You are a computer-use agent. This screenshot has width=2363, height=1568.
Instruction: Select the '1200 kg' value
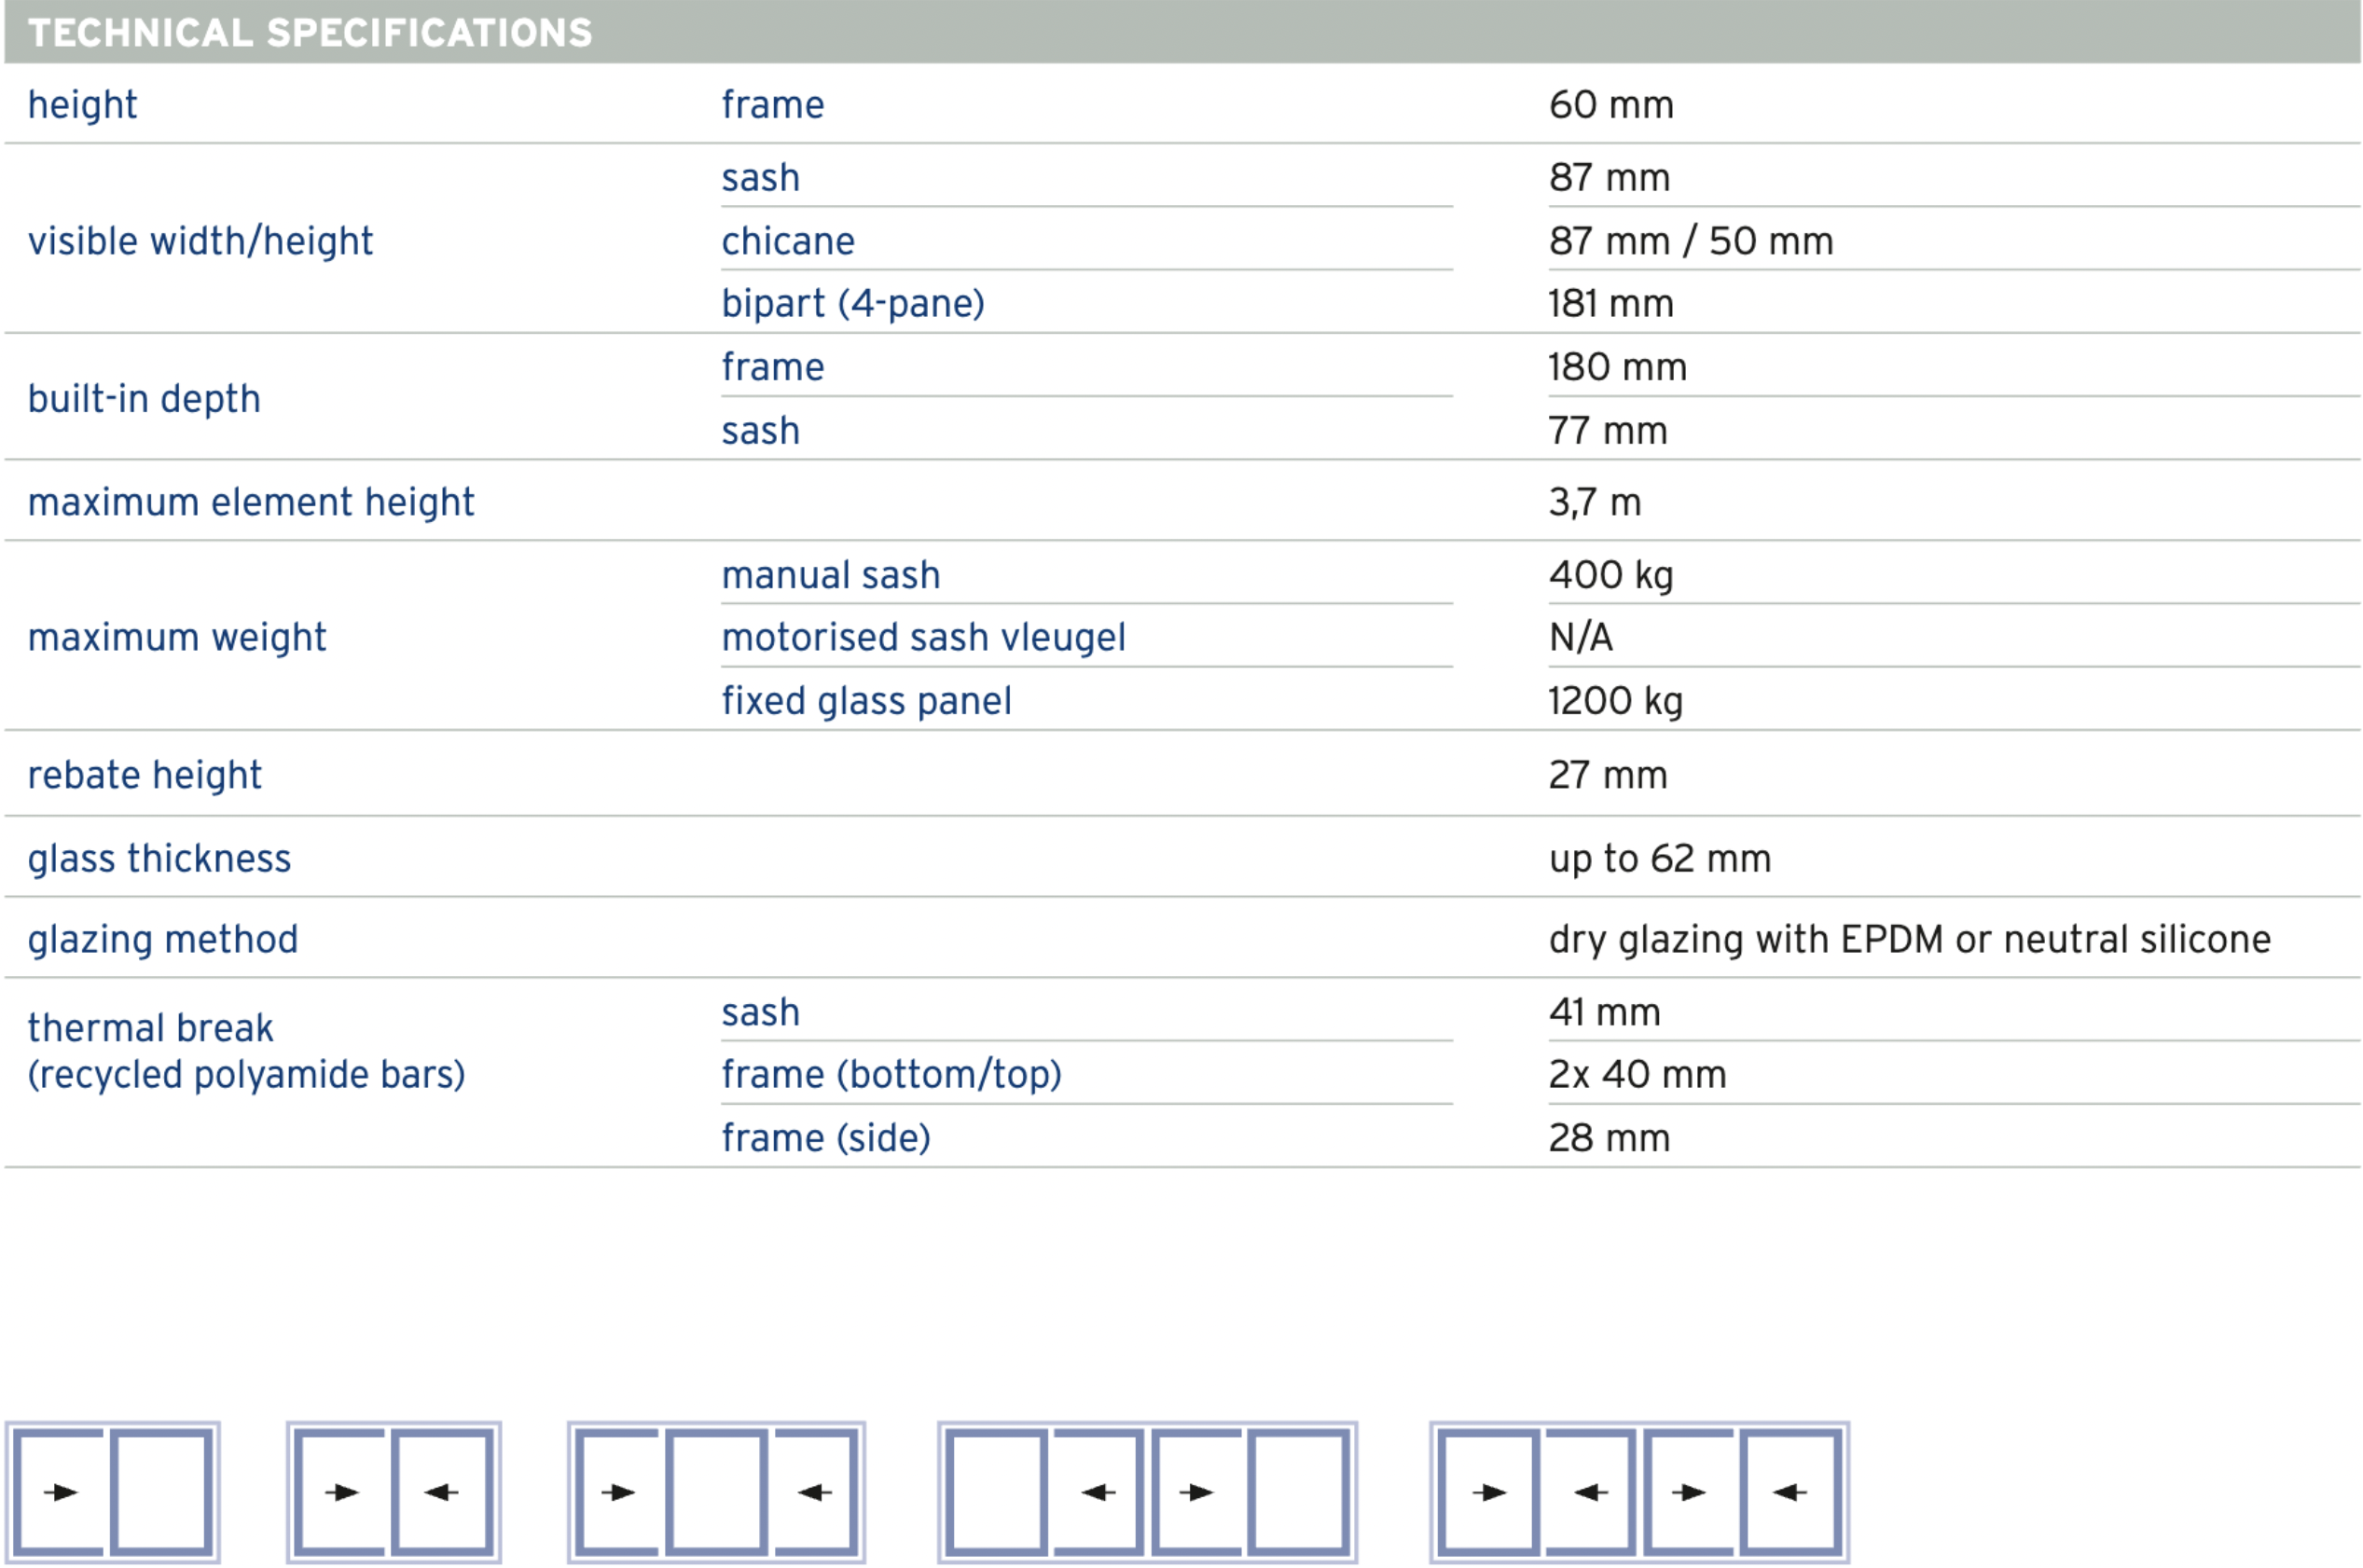coord(1616,701)
